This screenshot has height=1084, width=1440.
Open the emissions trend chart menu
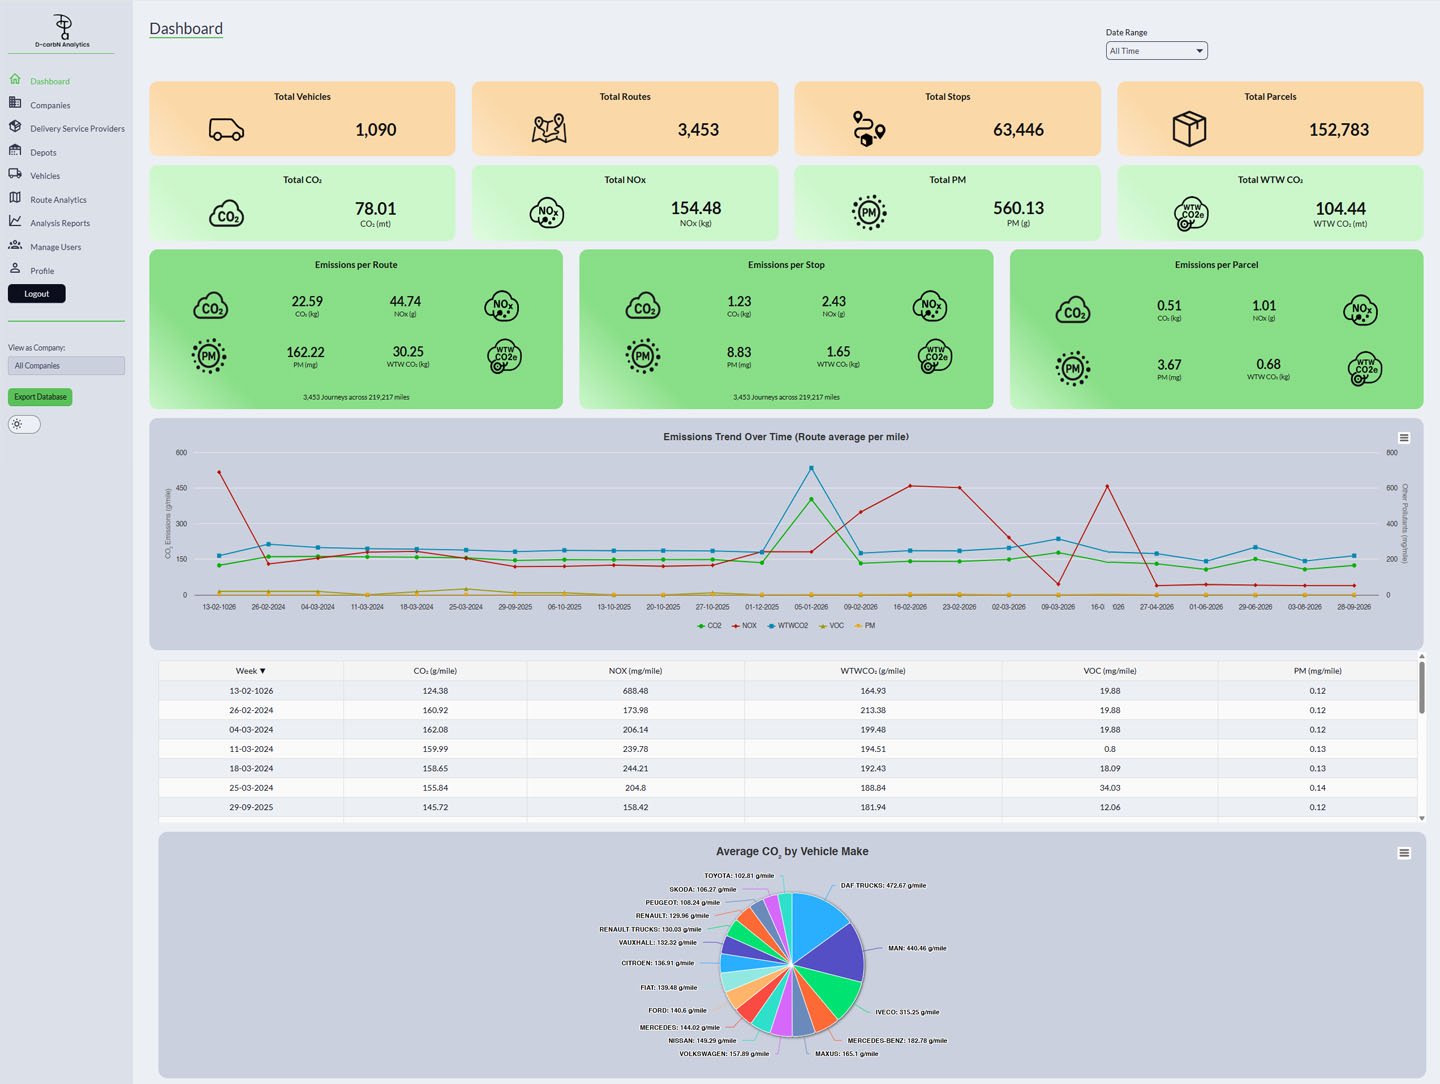click(x=1404, y=438)
